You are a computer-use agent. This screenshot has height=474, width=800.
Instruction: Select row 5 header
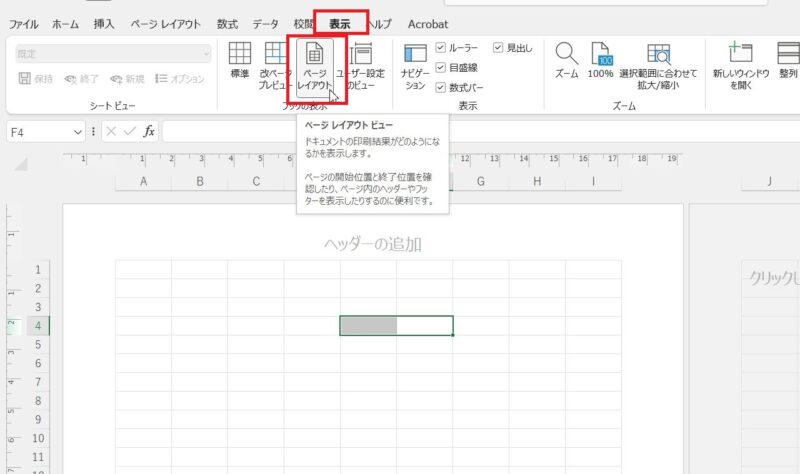(x=38, y=344)
